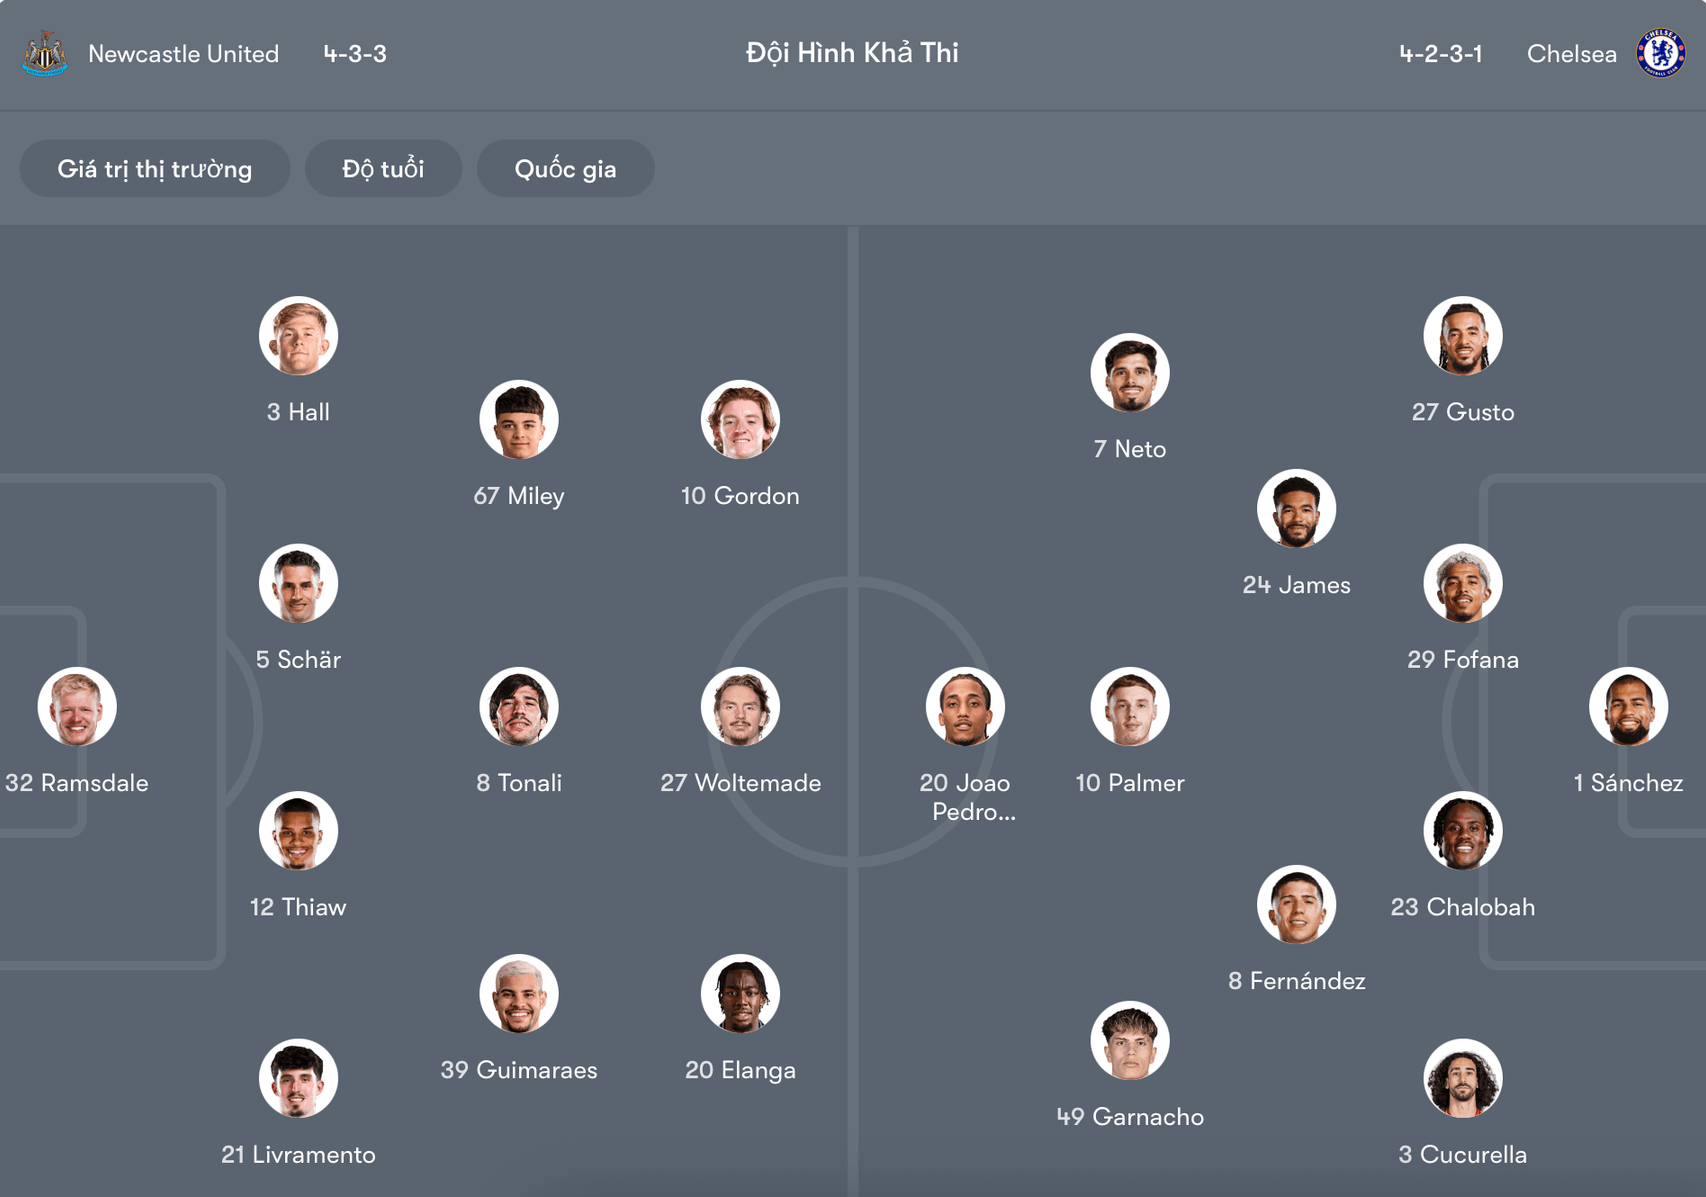Open player profile of 10 Gordon
This screenshot has height=1197, width=1706.
(x=741, y=419)
